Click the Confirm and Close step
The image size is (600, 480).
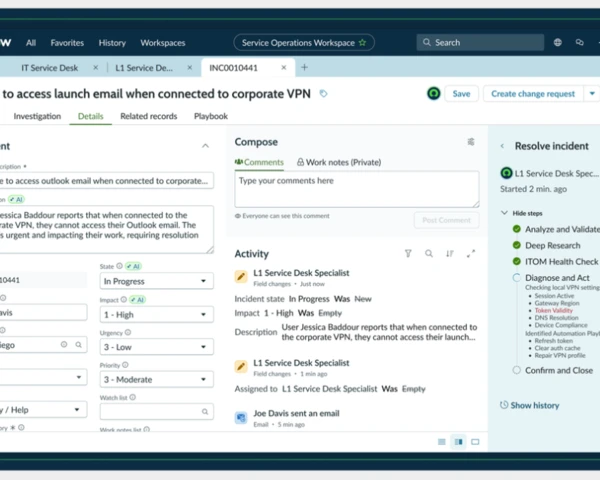(559, 370)
